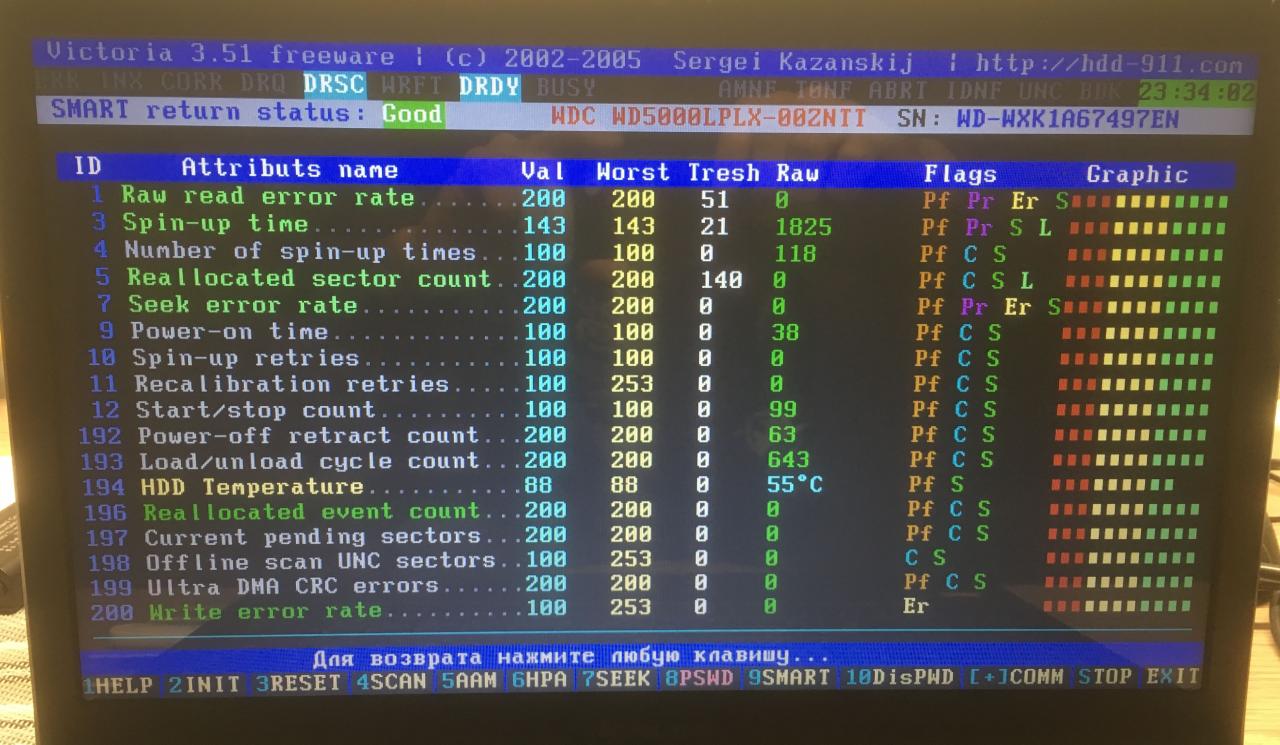Click the 1HELP function key label

(121, 685)
